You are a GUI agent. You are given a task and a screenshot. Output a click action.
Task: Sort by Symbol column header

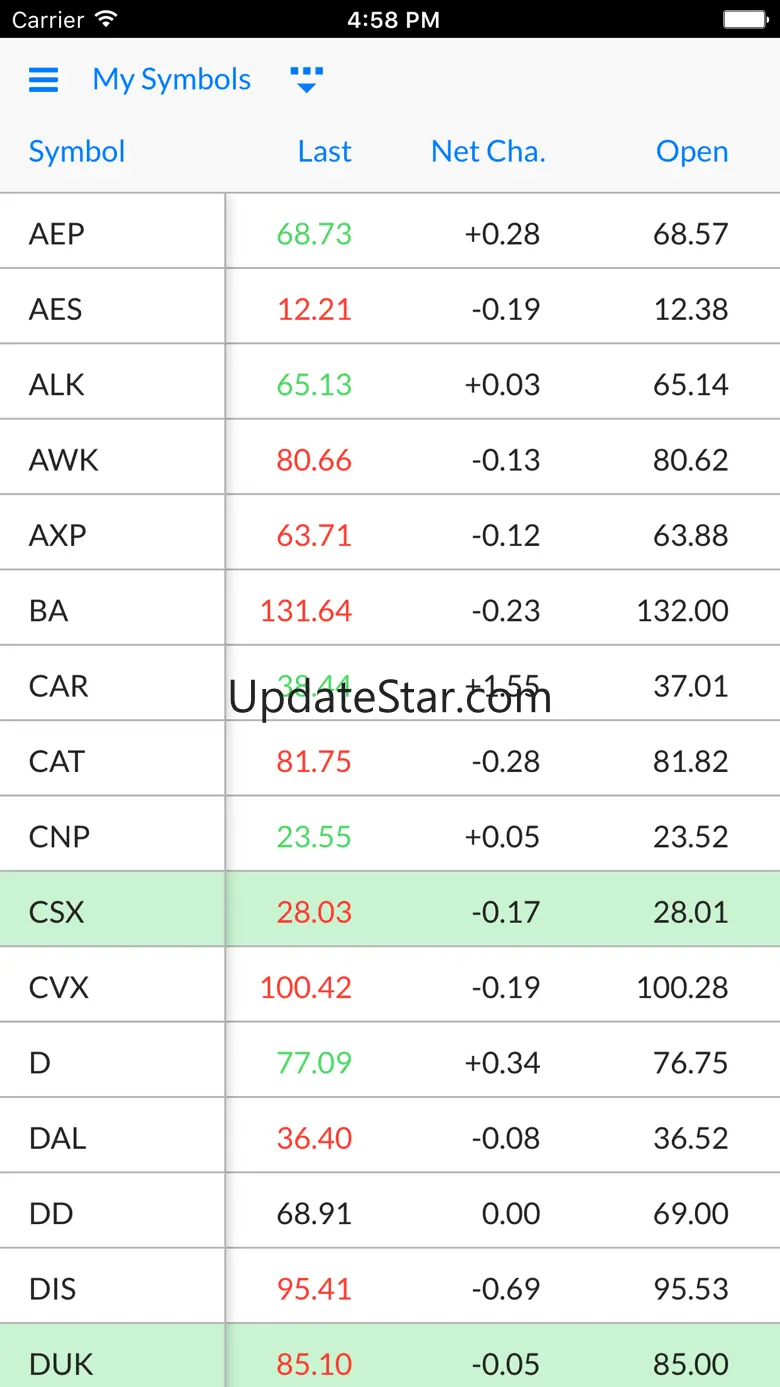pos(77,152)
